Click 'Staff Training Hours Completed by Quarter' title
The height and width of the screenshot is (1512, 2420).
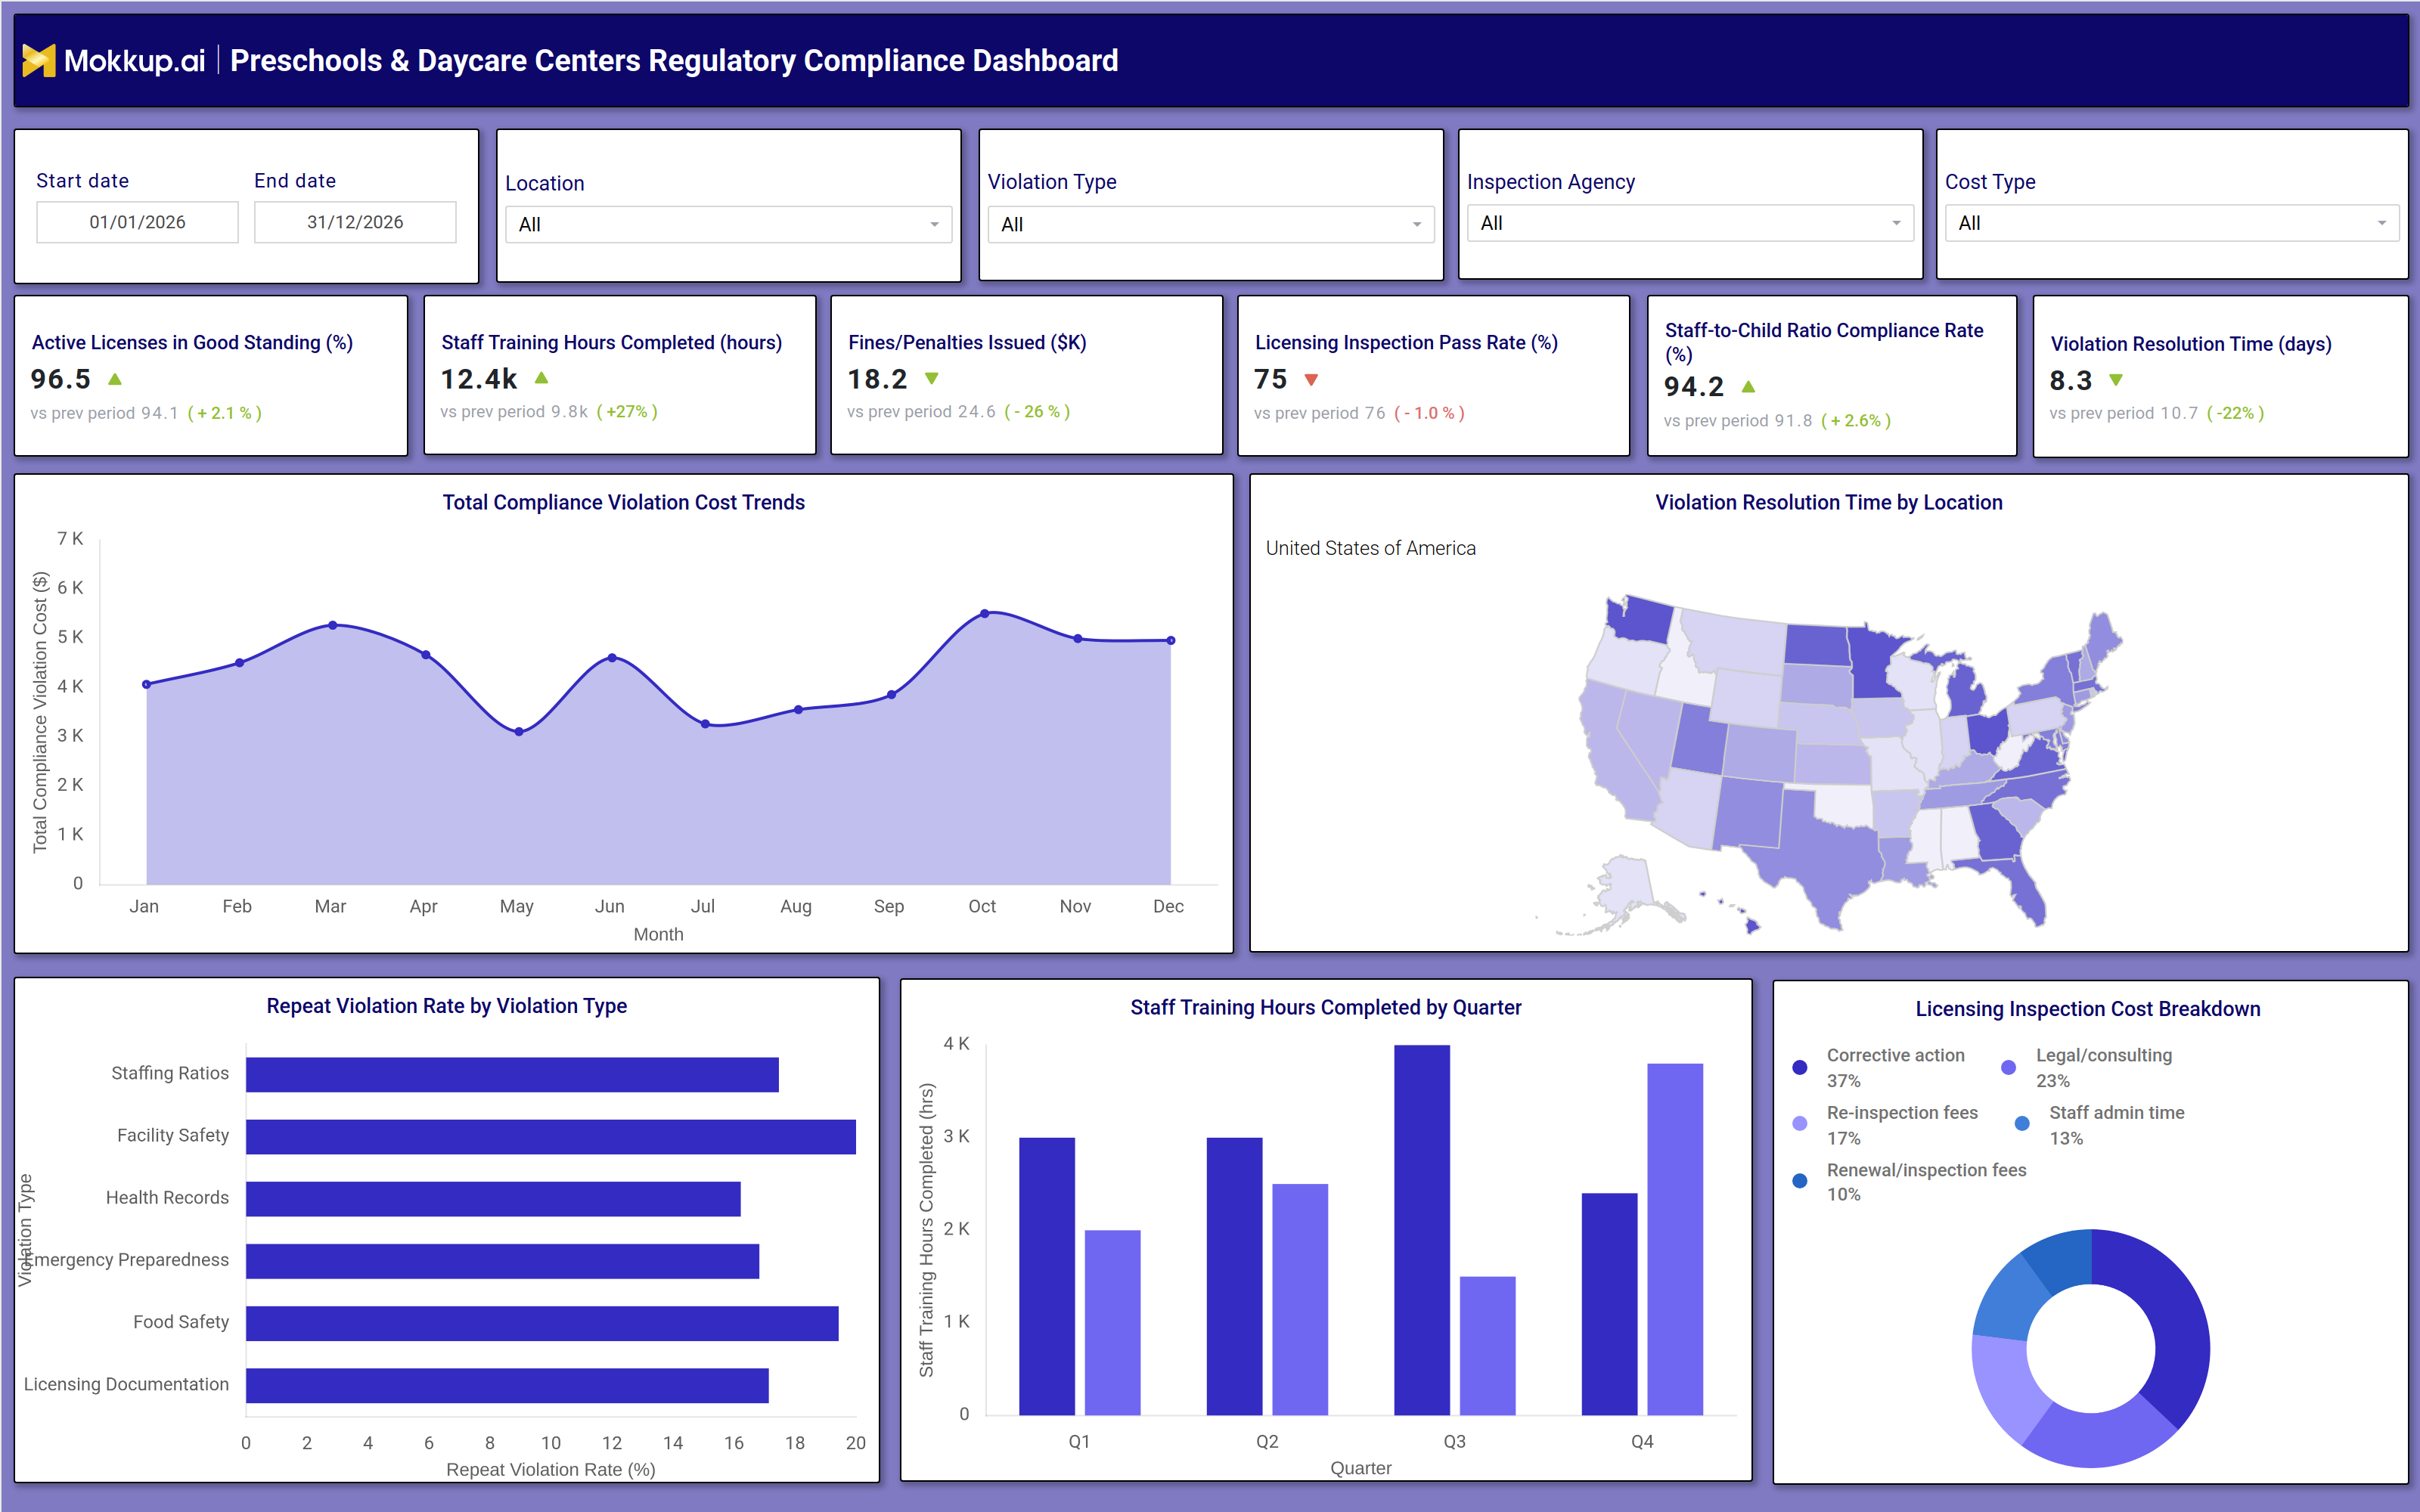[1326, 1007]
